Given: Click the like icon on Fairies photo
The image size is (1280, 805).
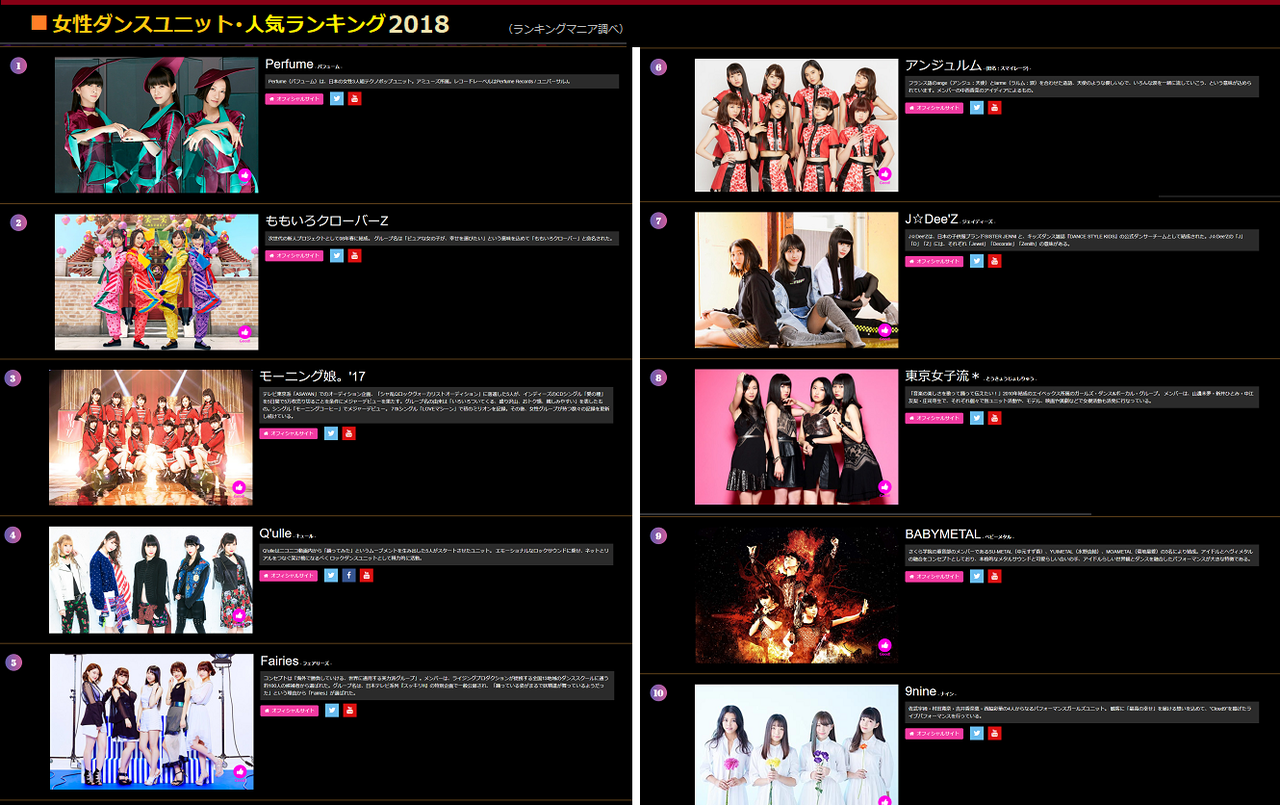Looking at the screenshot, I should pos(239,772).
